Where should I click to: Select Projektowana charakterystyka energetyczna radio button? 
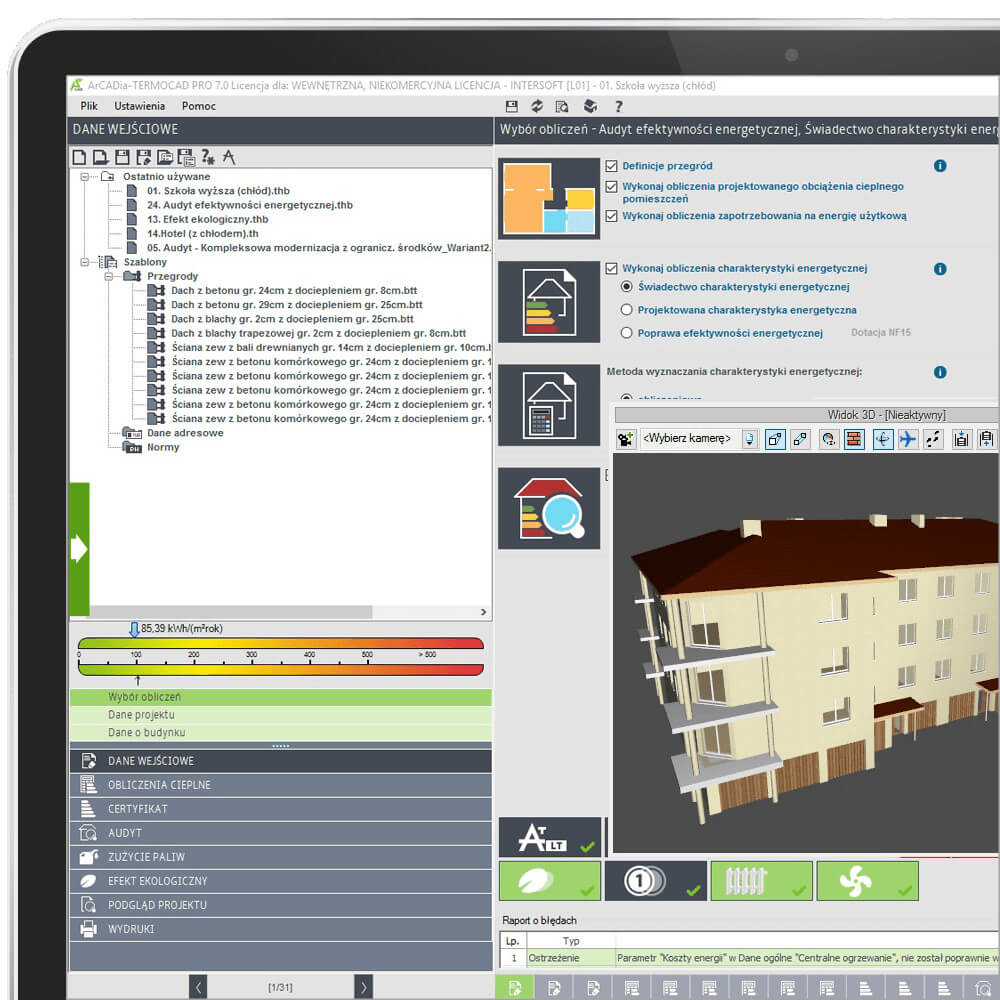(627, 310)
